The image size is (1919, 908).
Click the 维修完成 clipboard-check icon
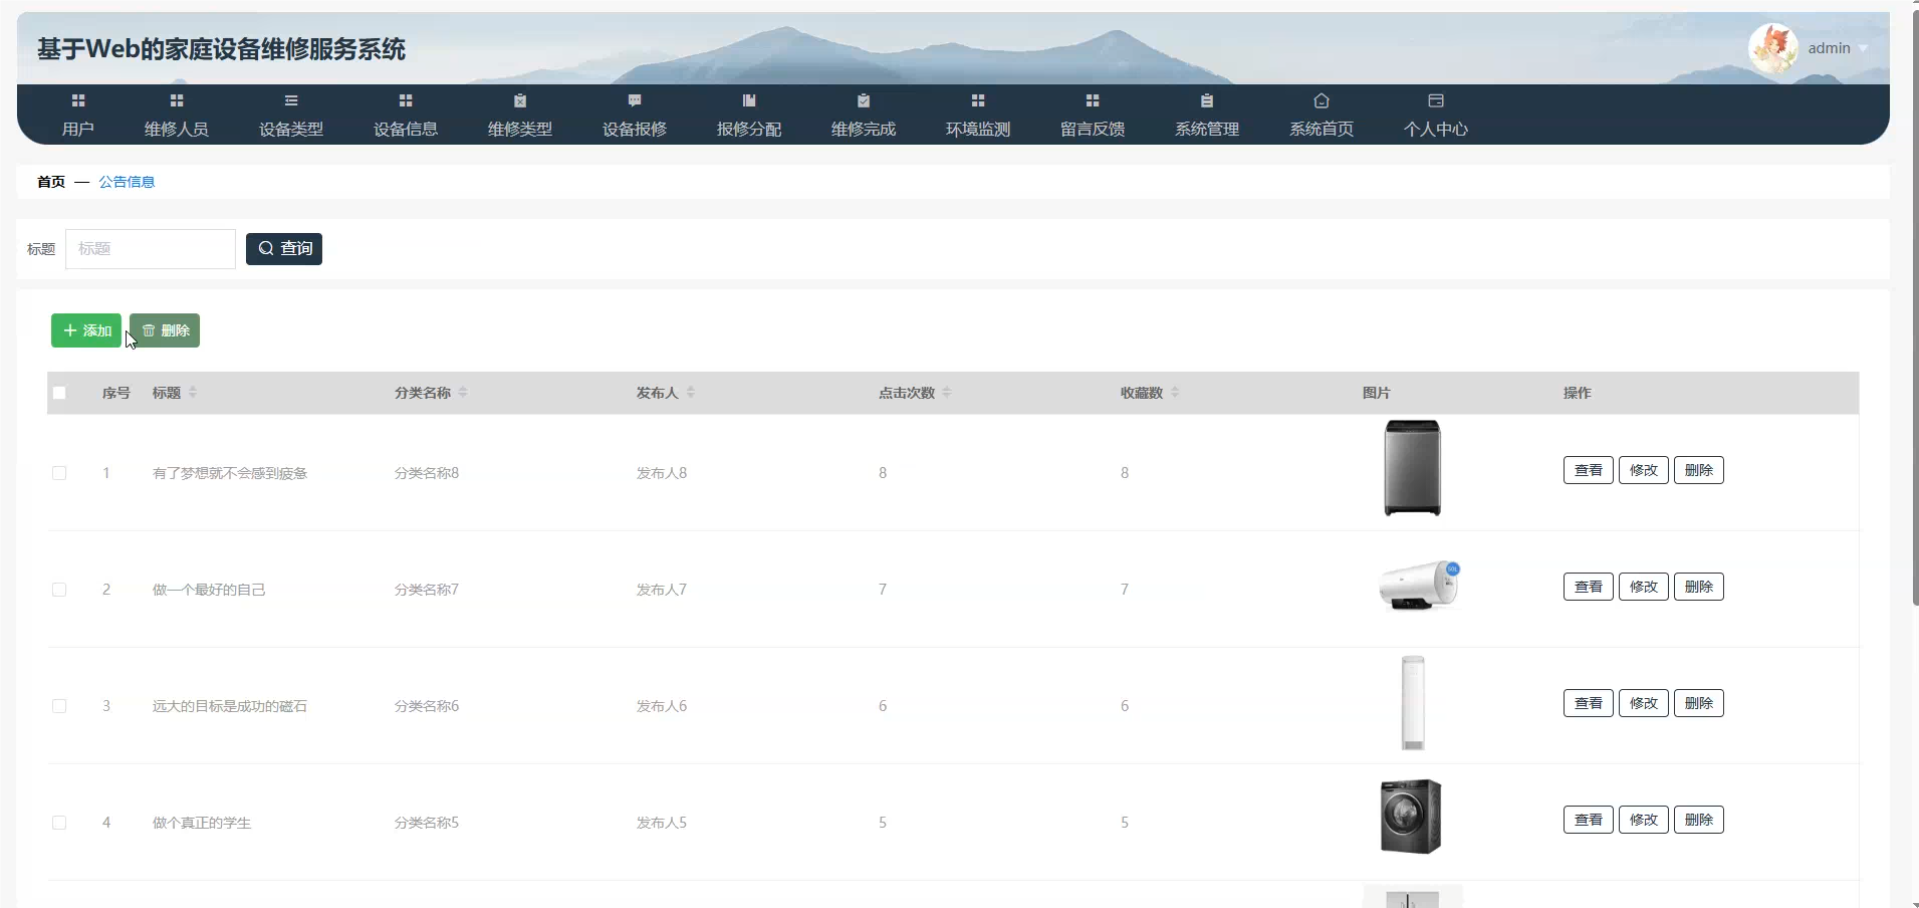(863, 100)
